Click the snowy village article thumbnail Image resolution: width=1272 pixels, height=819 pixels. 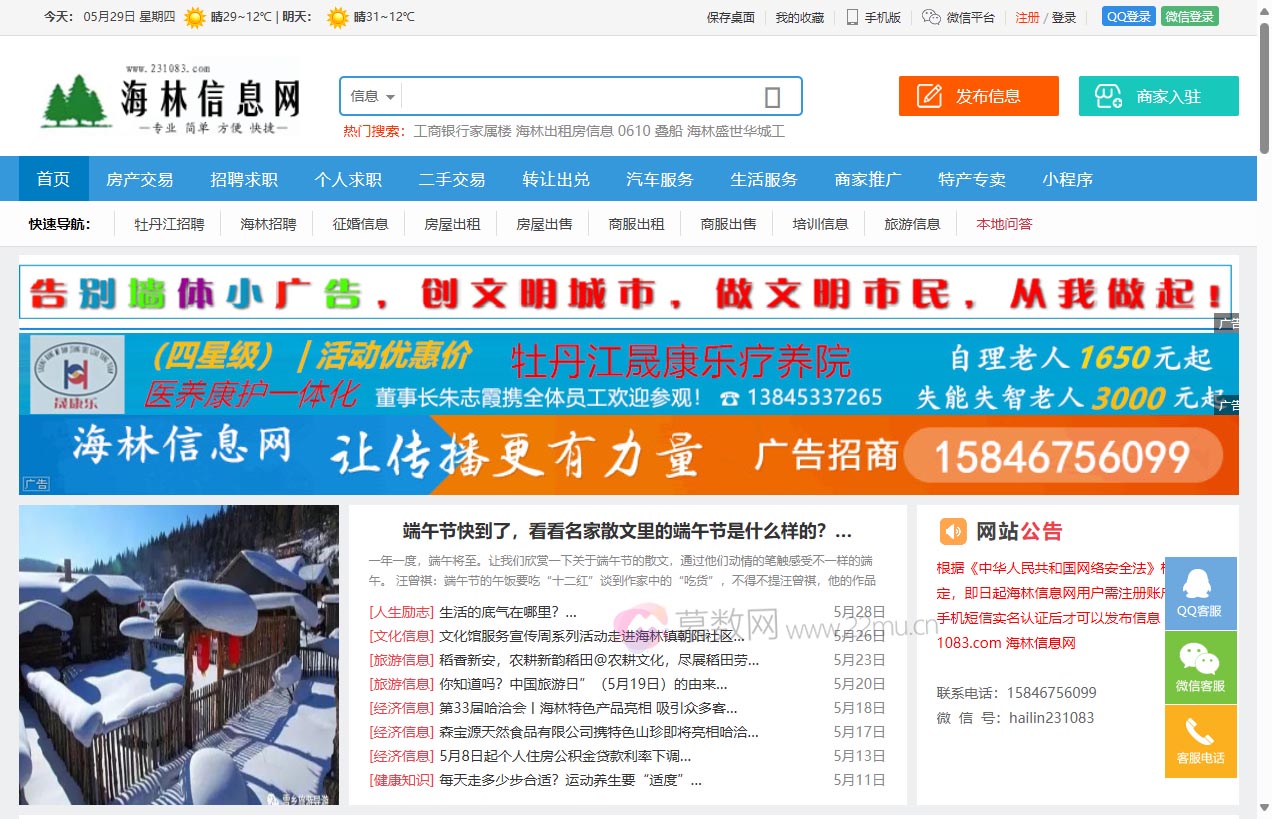pos(178,655)
